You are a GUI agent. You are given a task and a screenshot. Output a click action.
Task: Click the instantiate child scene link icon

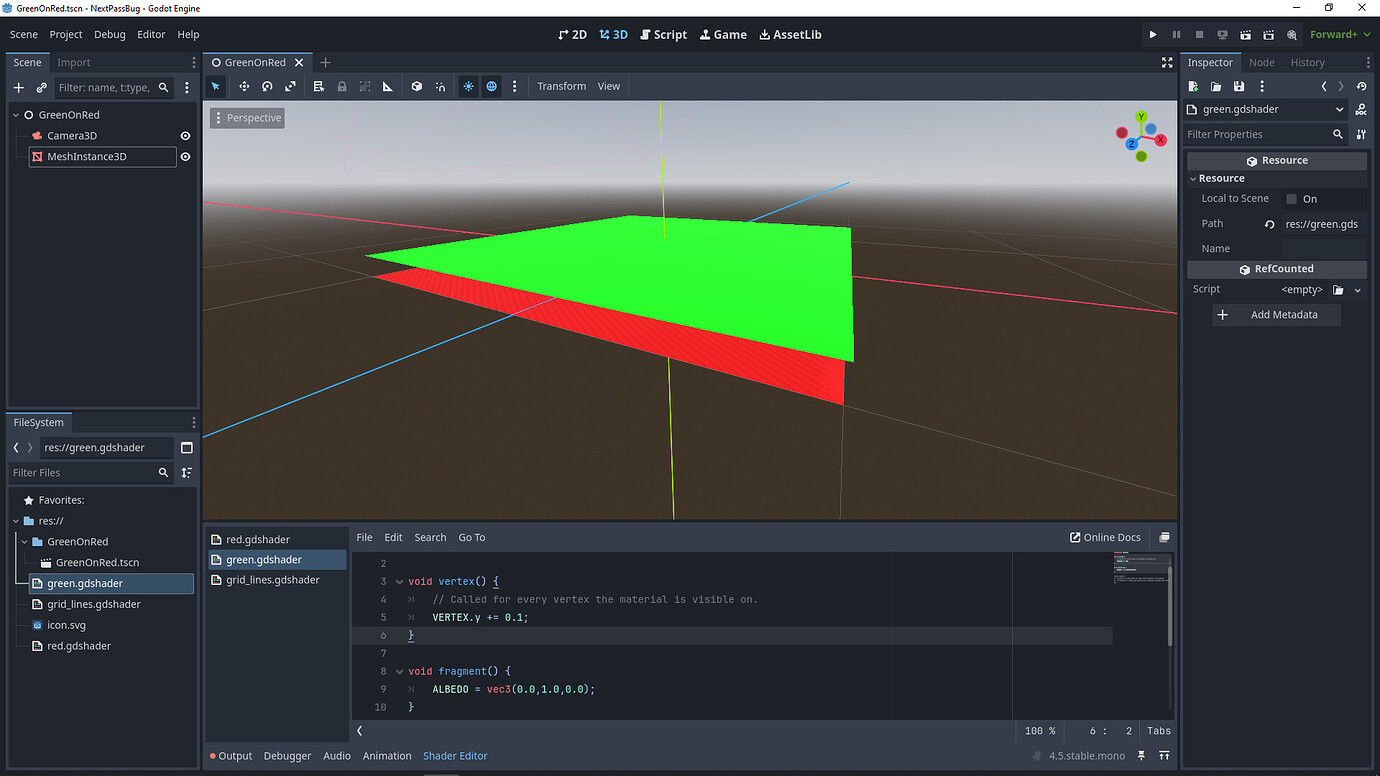point(41,87)
